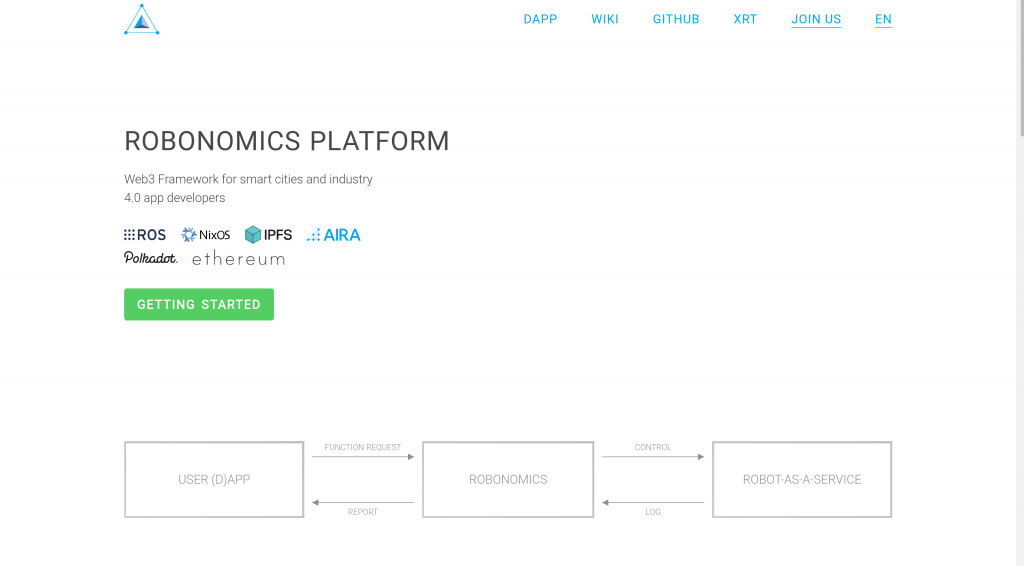Click the Polkadot logo
Image resolution: width=1024 pixels, height=566 pixels.
click(x=151, y=259)
